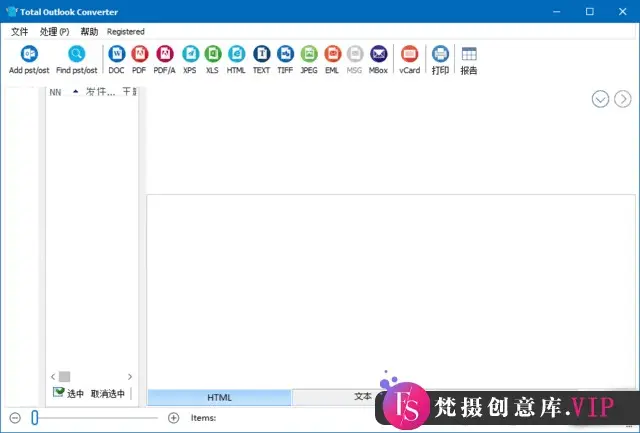Open the 处理 (P) menu
The image size is (640, 433).
point(54,31)
